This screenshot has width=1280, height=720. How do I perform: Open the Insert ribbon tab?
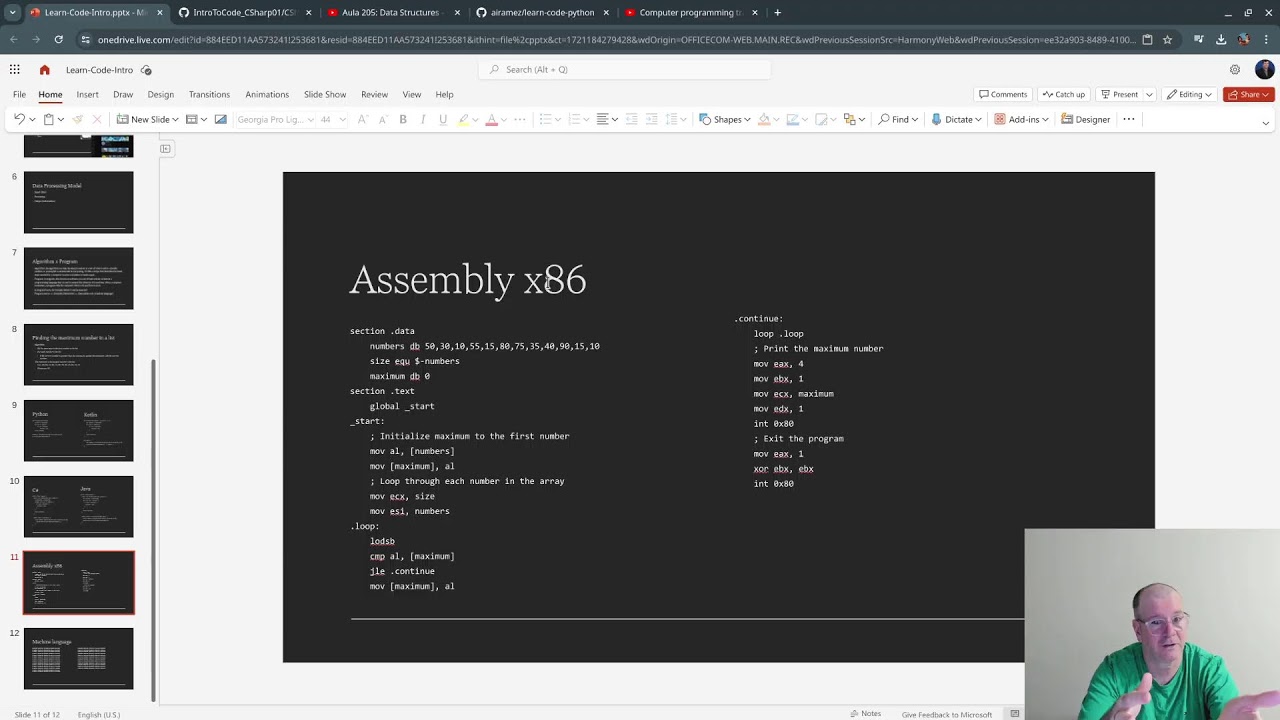pos(87,94)
